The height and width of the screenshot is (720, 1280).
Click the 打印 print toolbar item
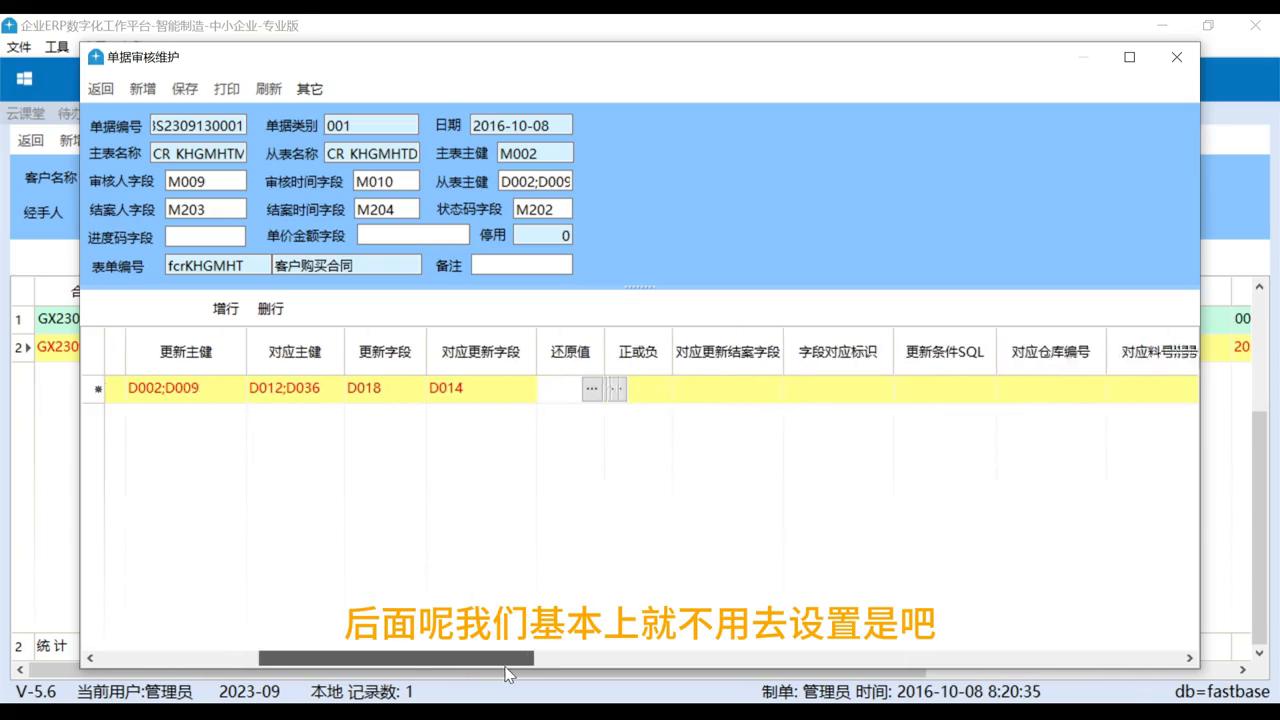coord(226,89)
